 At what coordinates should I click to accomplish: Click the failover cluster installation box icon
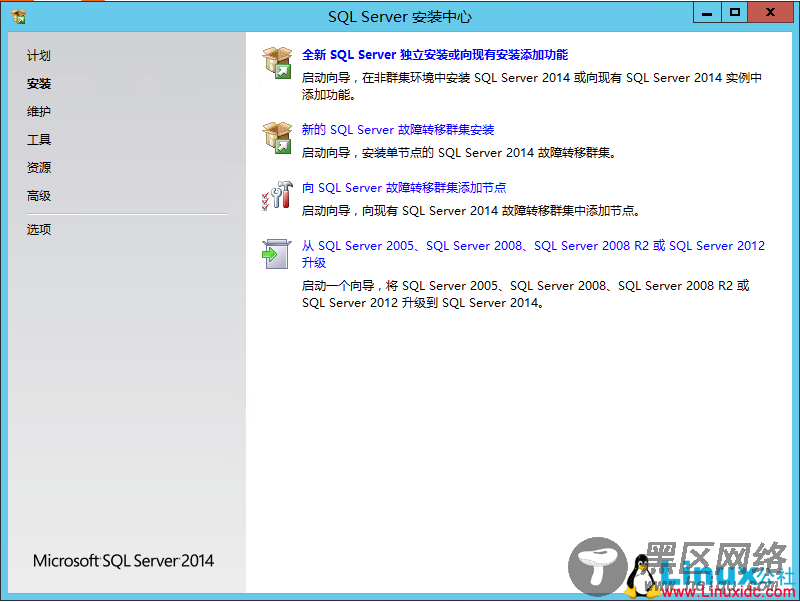pyautogui.click(x=277, y=138)
